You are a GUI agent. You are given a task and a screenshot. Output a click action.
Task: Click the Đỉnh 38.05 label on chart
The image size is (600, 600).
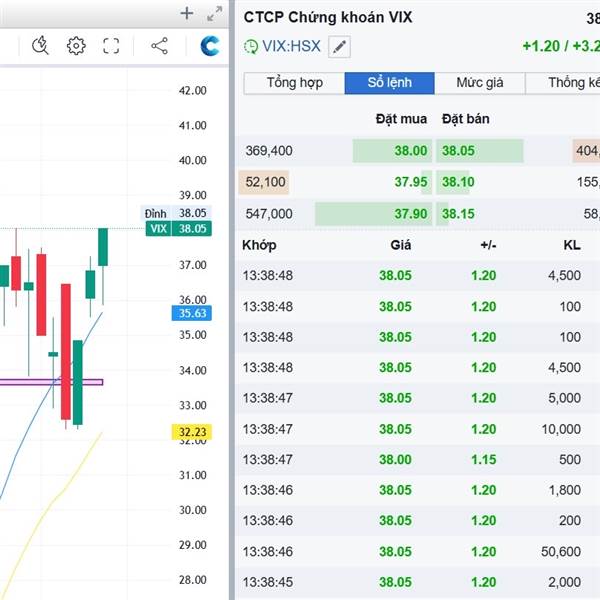click(x=176, y=213)
